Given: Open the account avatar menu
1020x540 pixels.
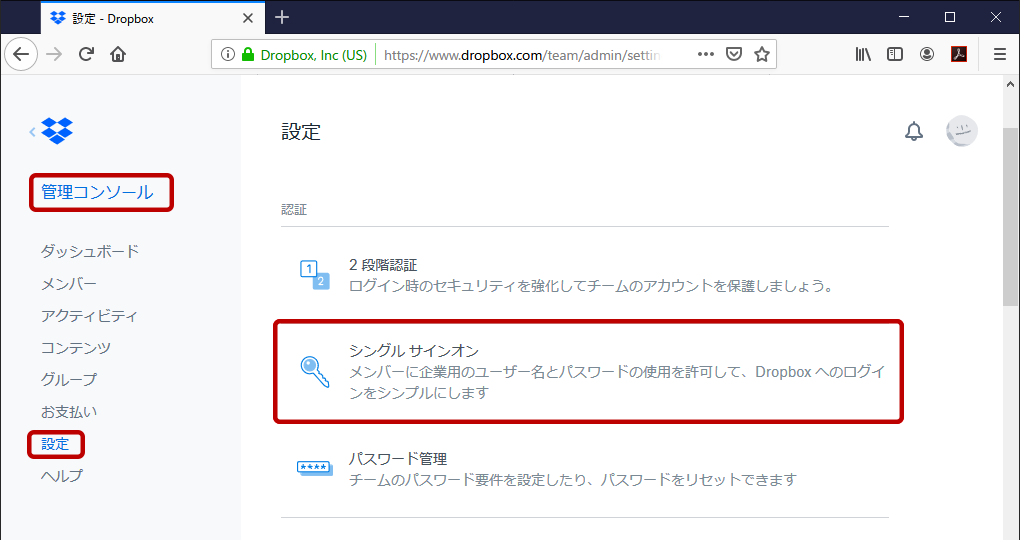Looking at the screenshot, I should [961, 132].
